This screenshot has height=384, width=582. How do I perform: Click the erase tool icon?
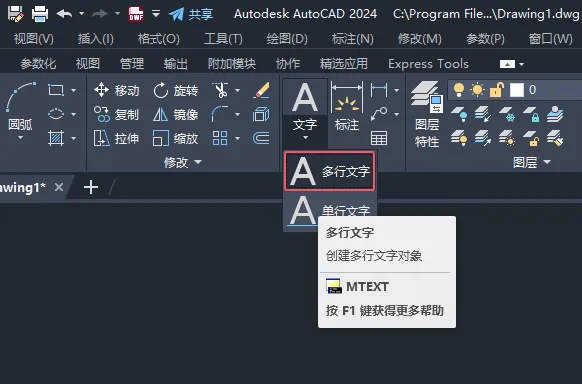click(x=261, y=90)
